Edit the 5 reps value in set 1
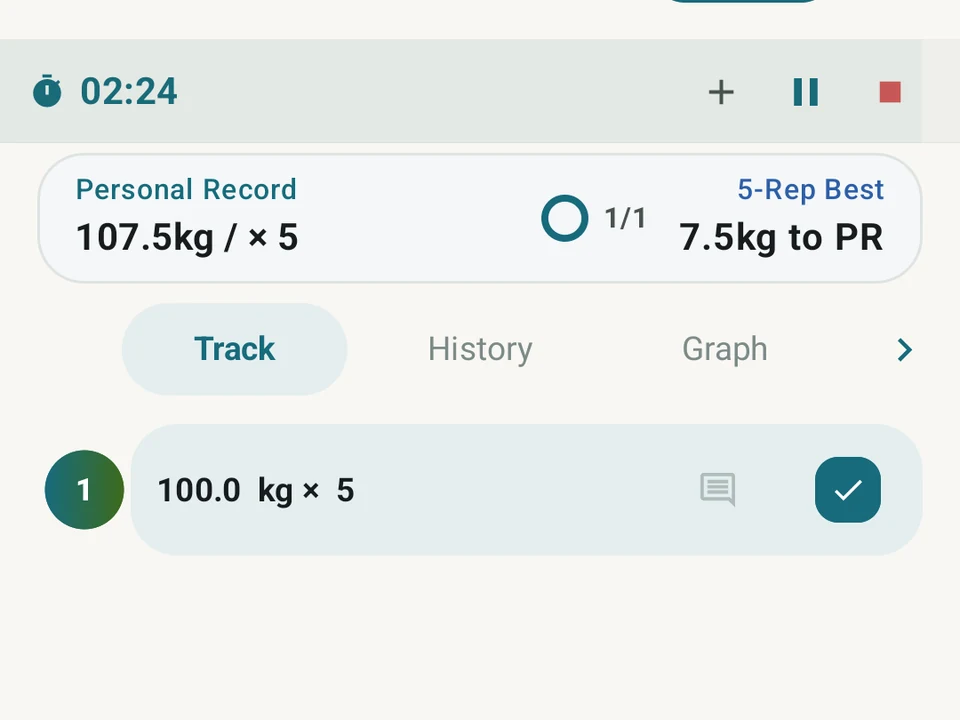The width and height of the screenshot is (960, 720). click(x=345, y=490)
